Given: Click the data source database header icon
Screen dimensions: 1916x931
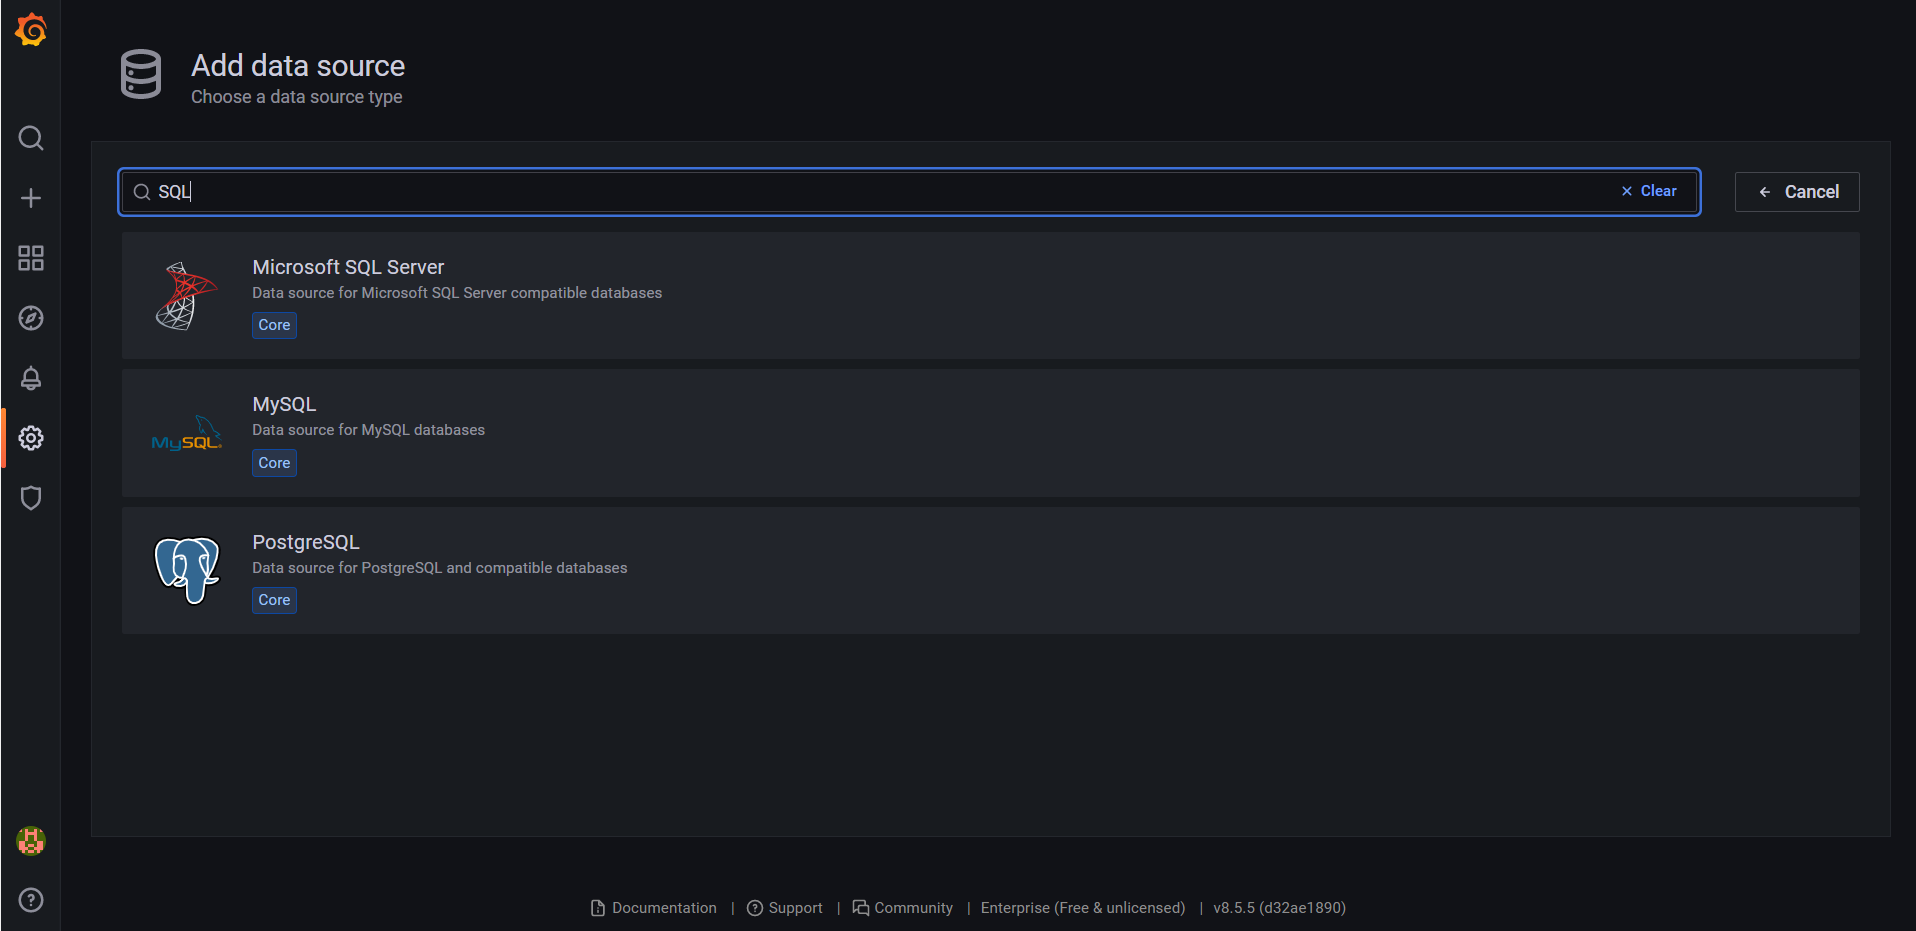Looking at the screenshot, I should coord(141,74).
